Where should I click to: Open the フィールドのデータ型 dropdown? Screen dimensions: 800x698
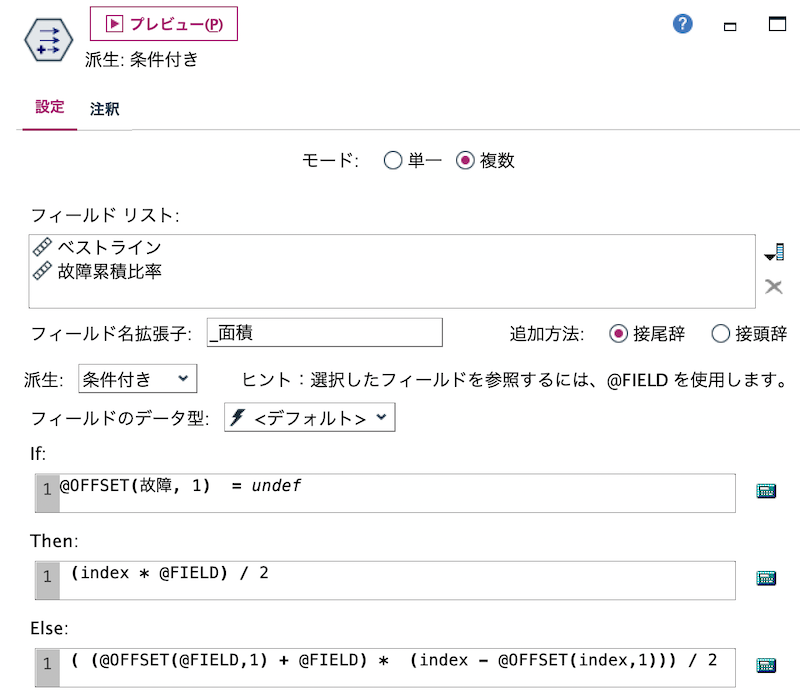pos(310,418)
